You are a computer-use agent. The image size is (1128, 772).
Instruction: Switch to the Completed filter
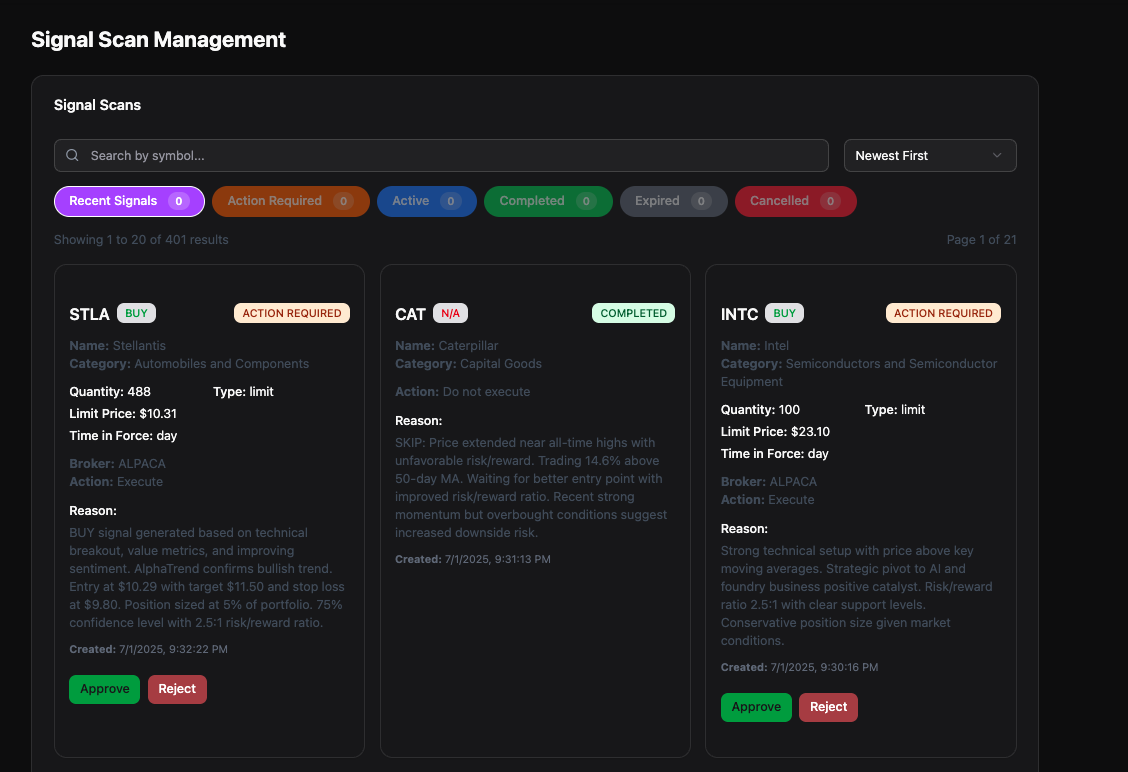pos(548,201)
